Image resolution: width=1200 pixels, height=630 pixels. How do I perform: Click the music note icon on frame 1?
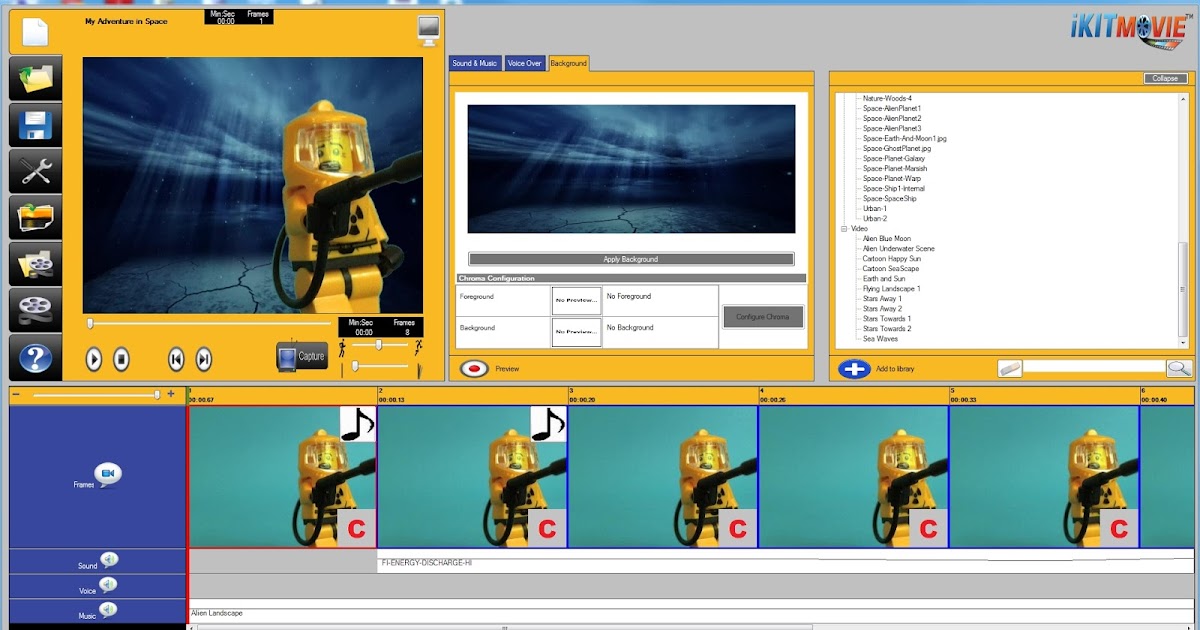pos(357,424)
